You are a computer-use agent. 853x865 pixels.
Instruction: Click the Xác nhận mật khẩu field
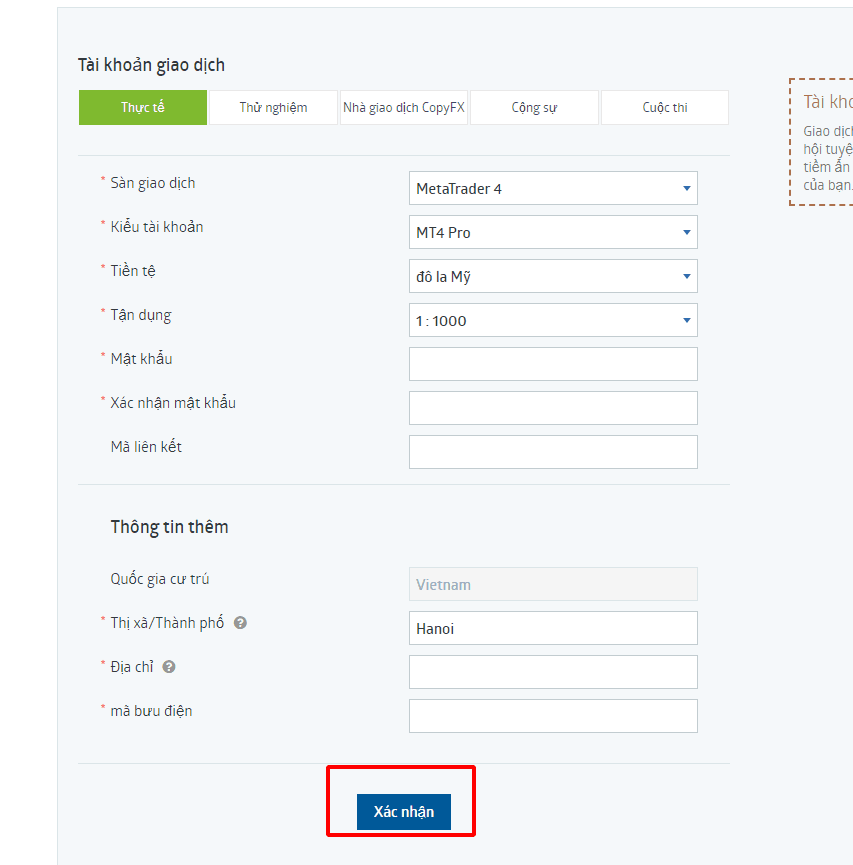553,408
